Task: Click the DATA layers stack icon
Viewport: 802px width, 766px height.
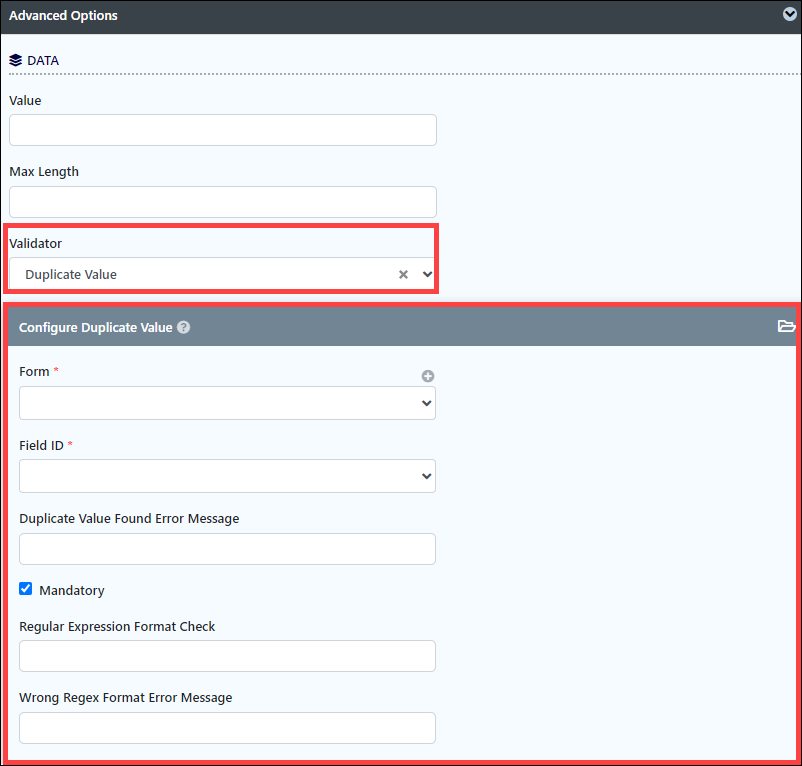Action: click(15, 60)
